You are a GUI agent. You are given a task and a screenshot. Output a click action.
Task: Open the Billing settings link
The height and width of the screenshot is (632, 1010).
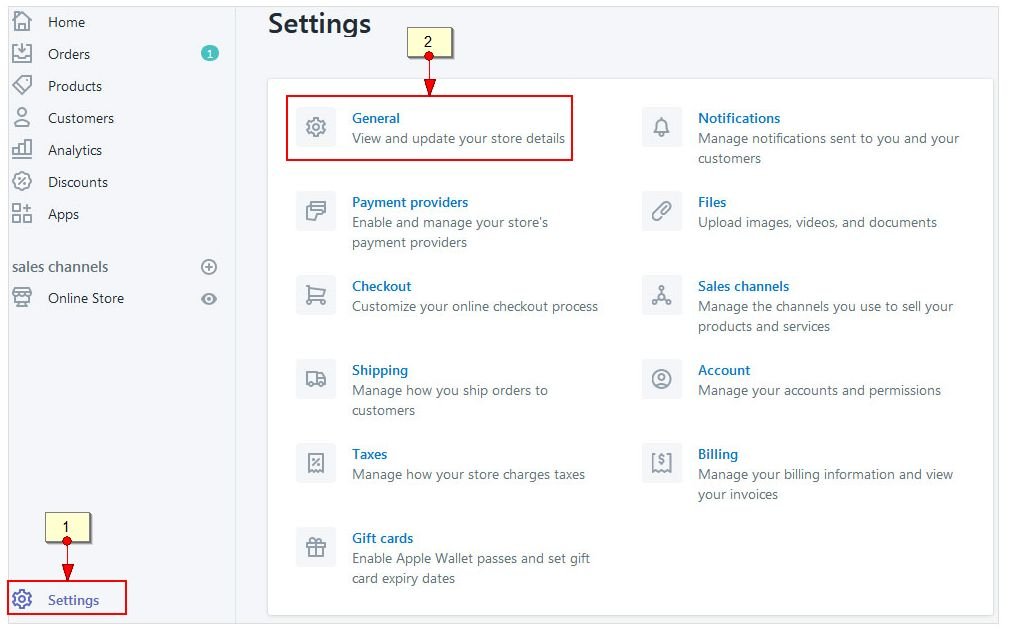[x=718, y=454]
